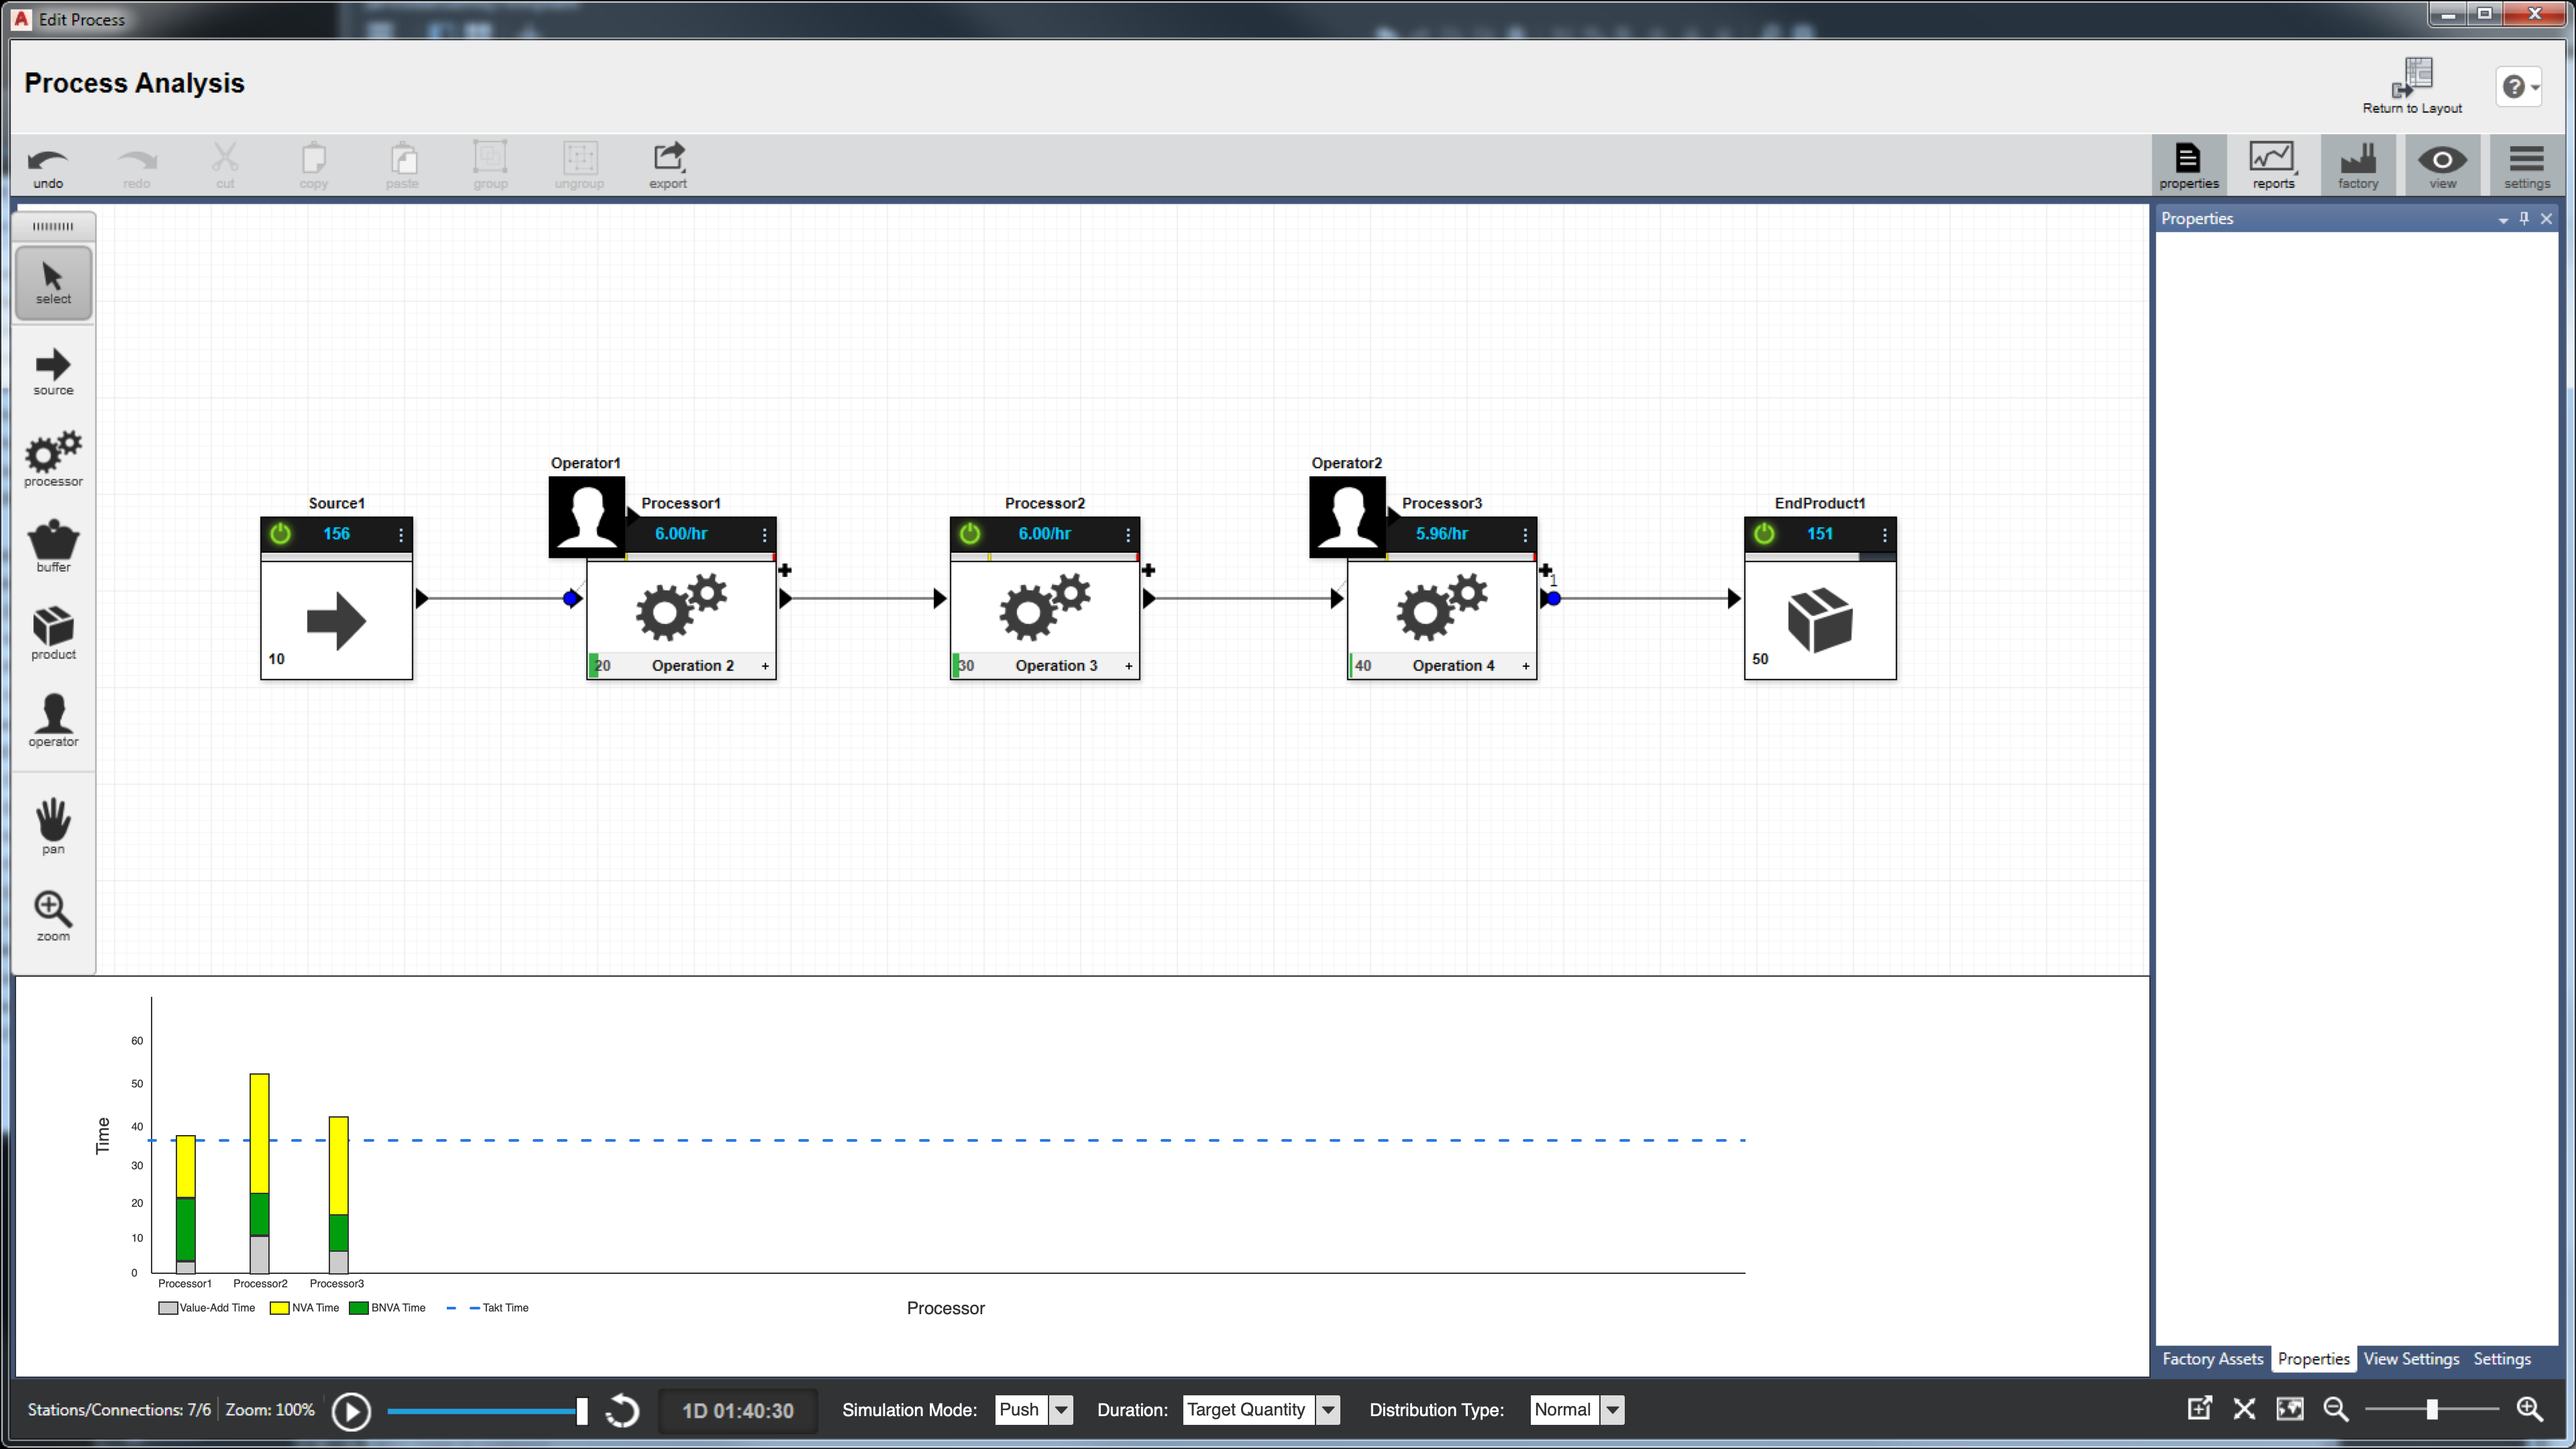Open Processor1 three-dot menu
Image resolution: width=2576 pixels, height=1449 pixels.
[764, 535]
